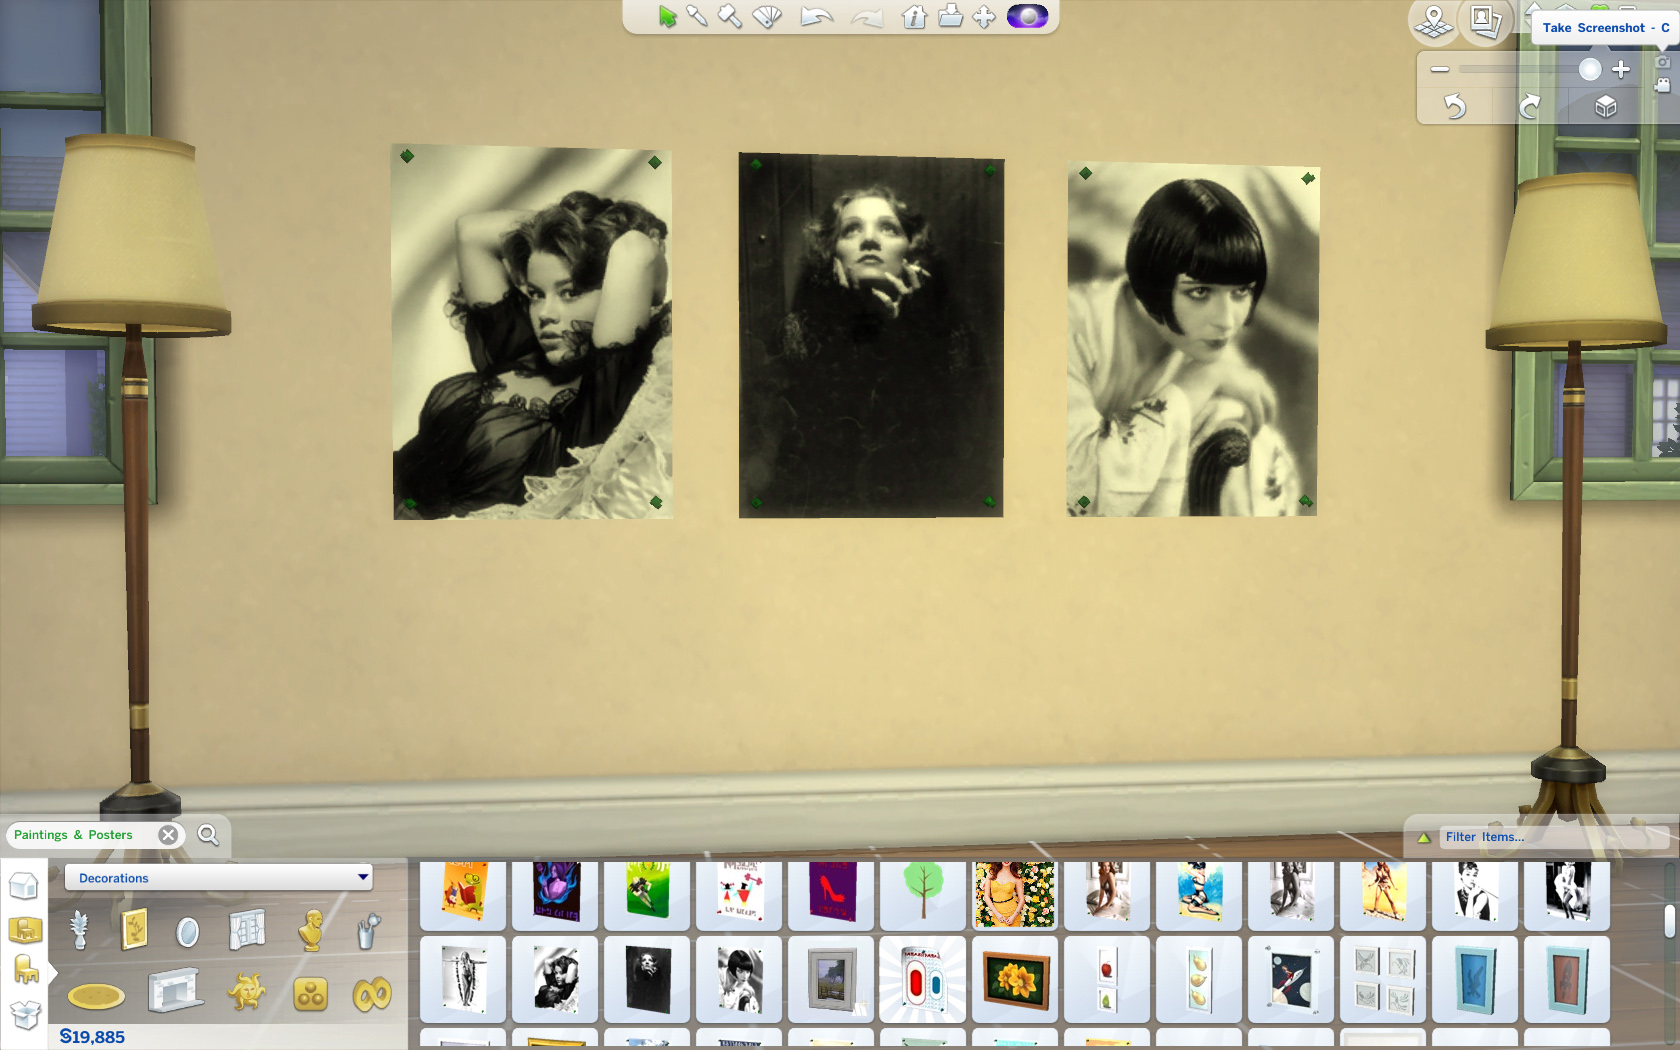The width and height of the screenshot is (1680, 1050).
Task: Redo the last build action
Action: pos(866,17)
